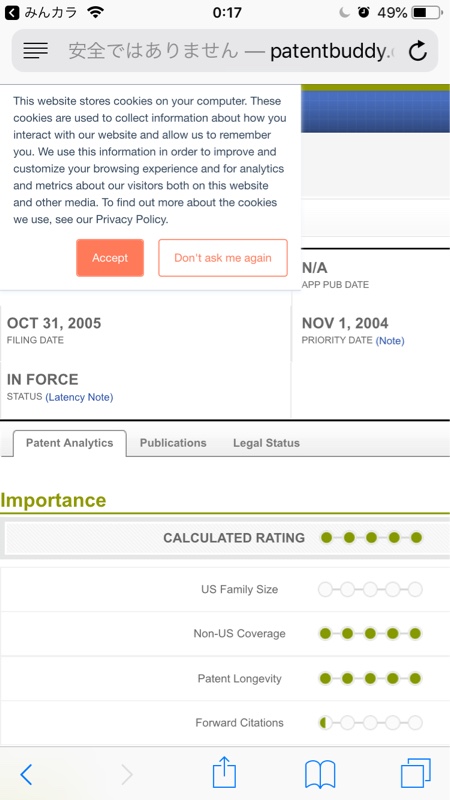
Task: Click the US Family Size rating dots
Action: tap(370, 589)
